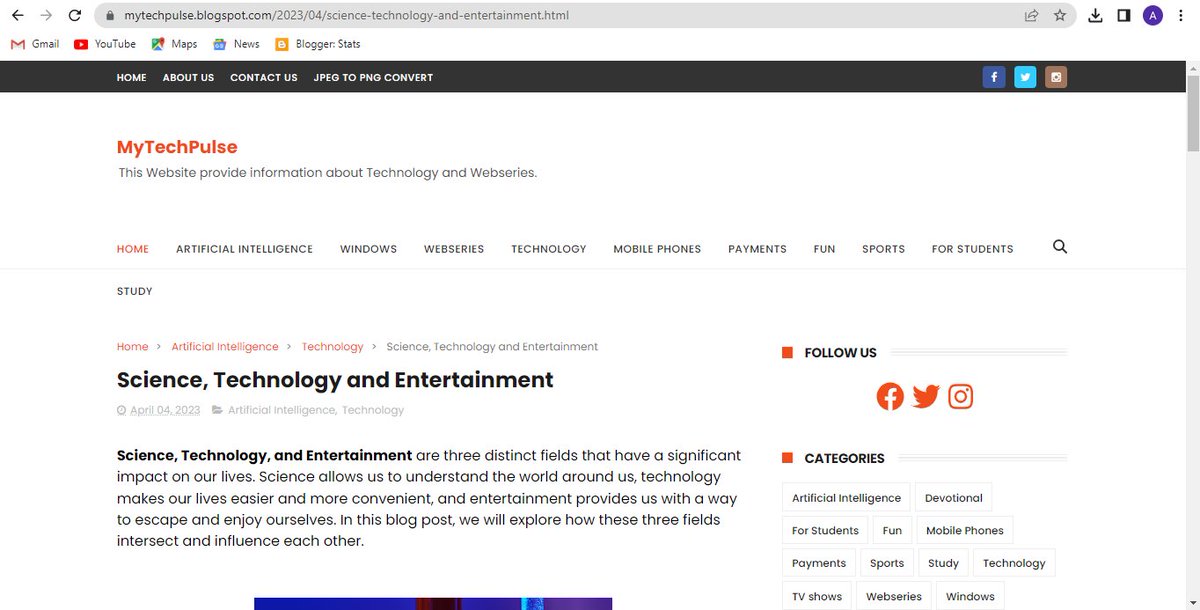
Task: Open Fun category tag
Action: click(892, 531)
